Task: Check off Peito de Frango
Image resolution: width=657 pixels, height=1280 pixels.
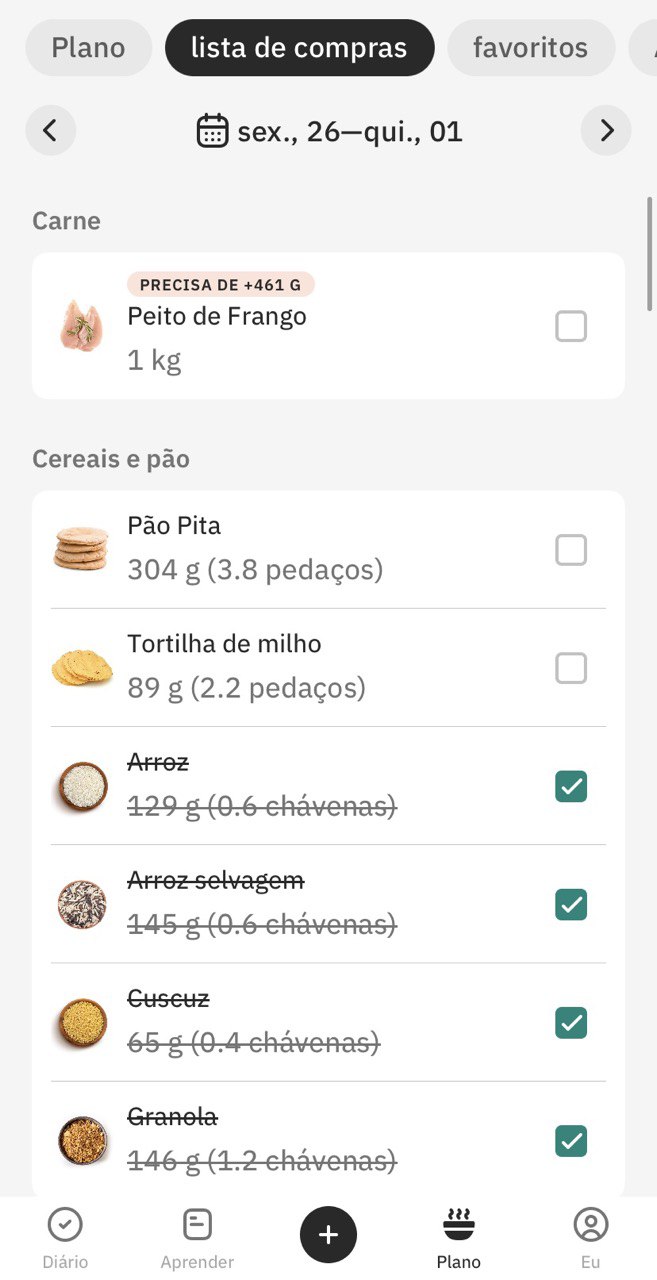Action: click(571, 326)
